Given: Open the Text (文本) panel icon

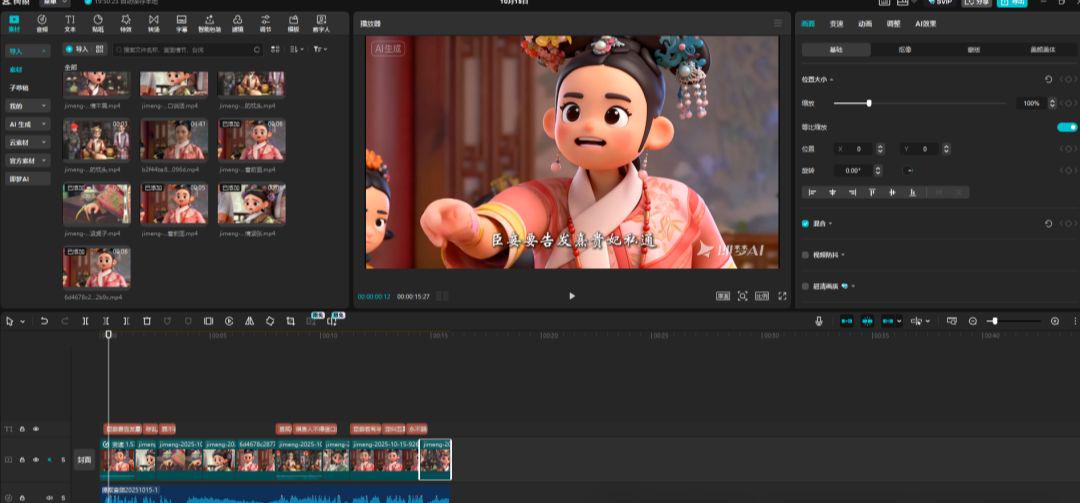Looking at the screenshot, I should [x=70, y=23].
